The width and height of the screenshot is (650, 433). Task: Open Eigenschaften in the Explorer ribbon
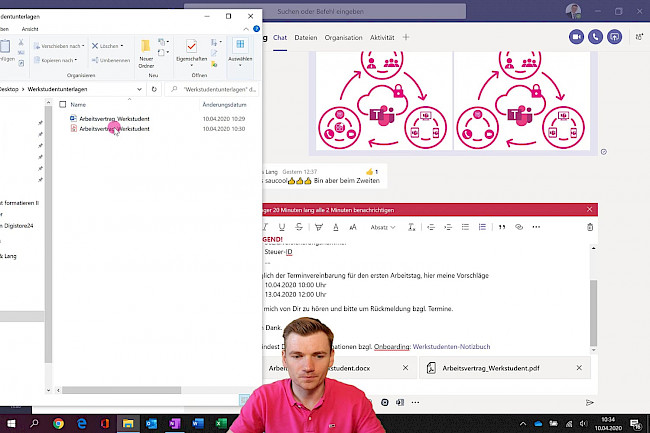pyautogui.click(x=192, y=53)
